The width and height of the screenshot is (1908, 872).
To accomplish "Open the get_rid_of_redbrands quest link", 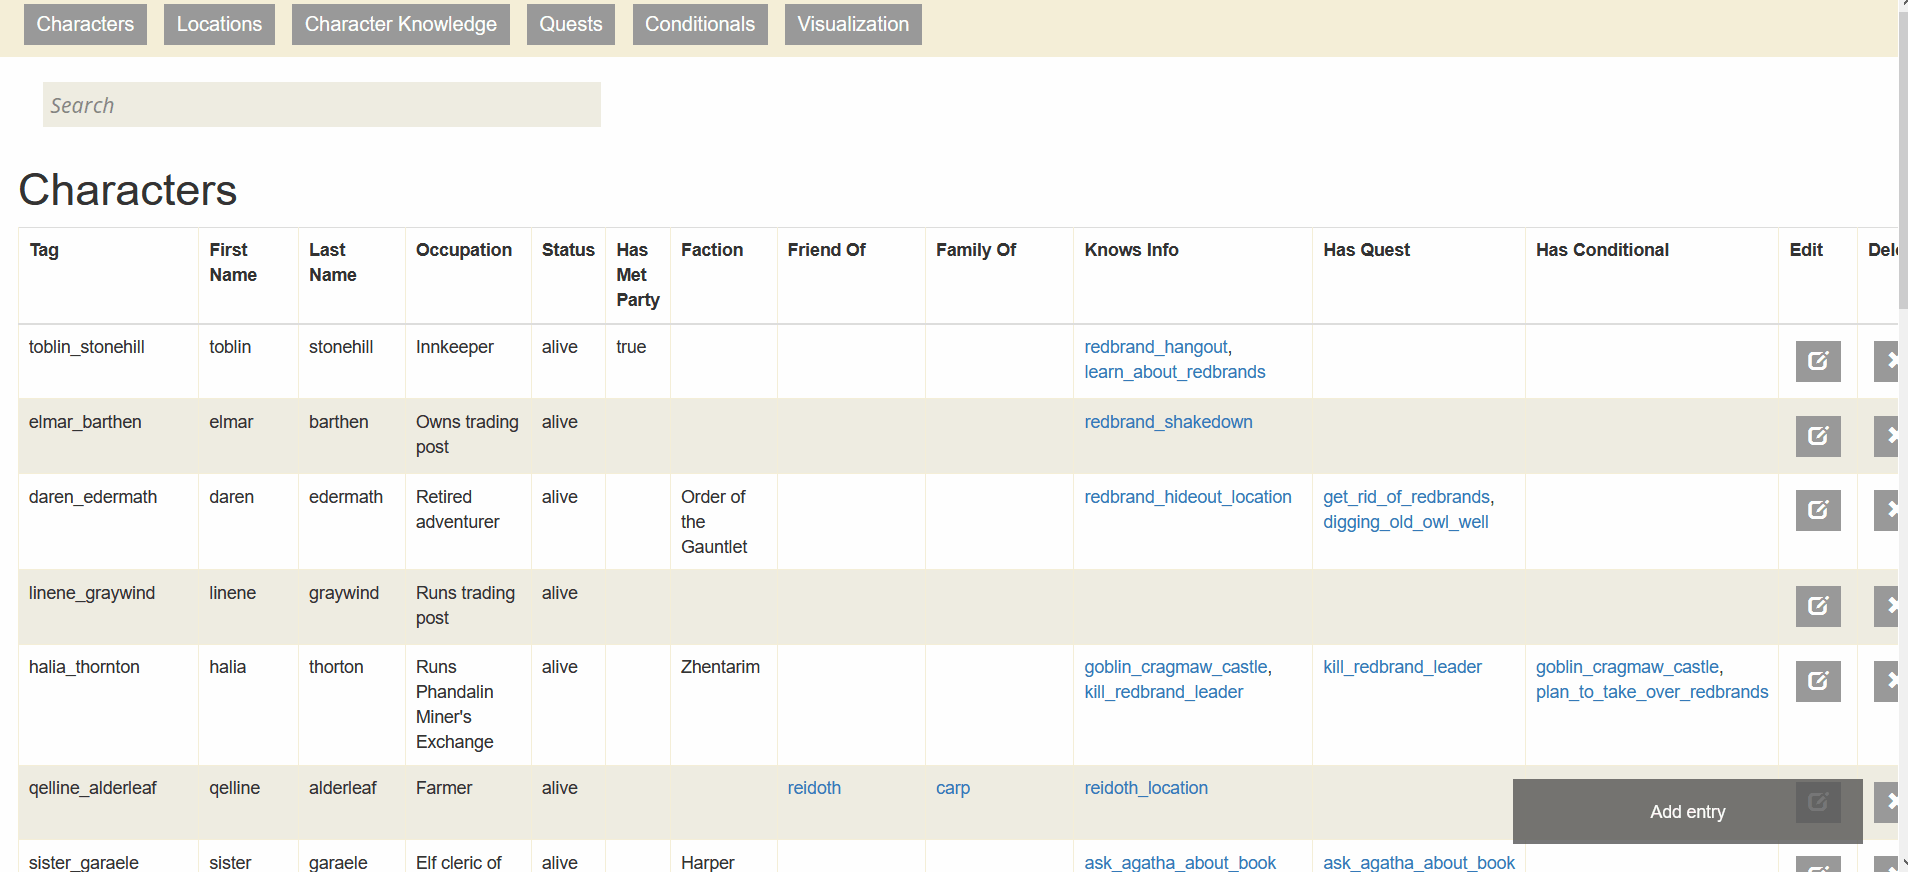I will coord(1407,497).
